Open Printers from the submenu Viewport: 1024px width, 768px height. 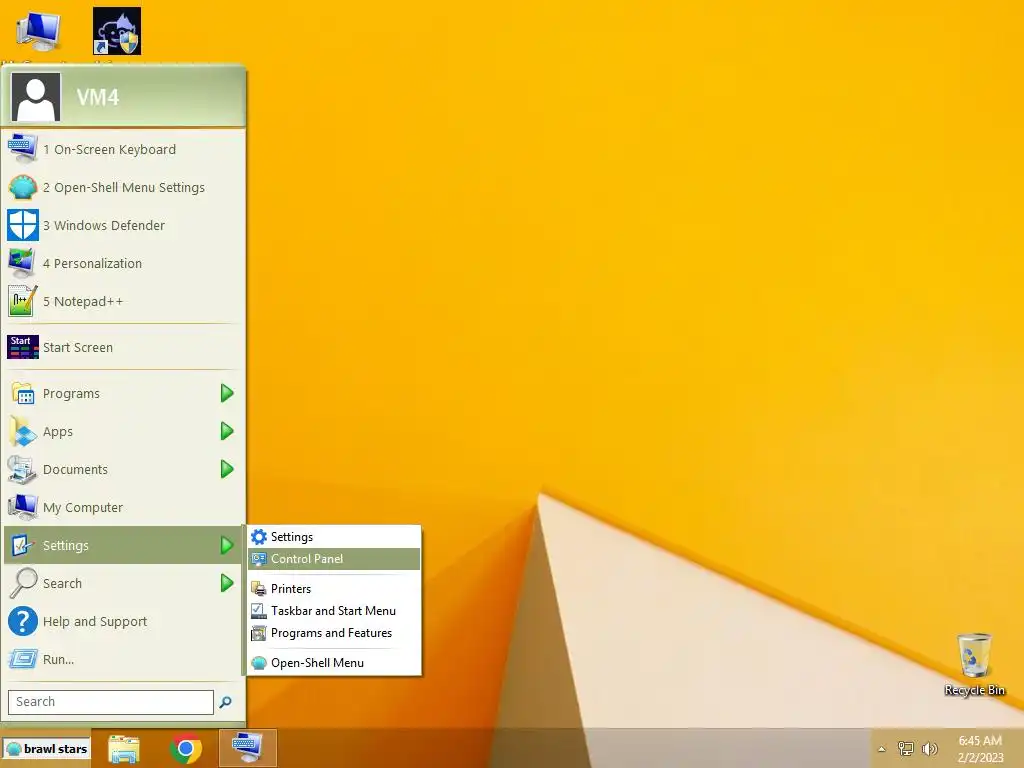coord(334,589)
